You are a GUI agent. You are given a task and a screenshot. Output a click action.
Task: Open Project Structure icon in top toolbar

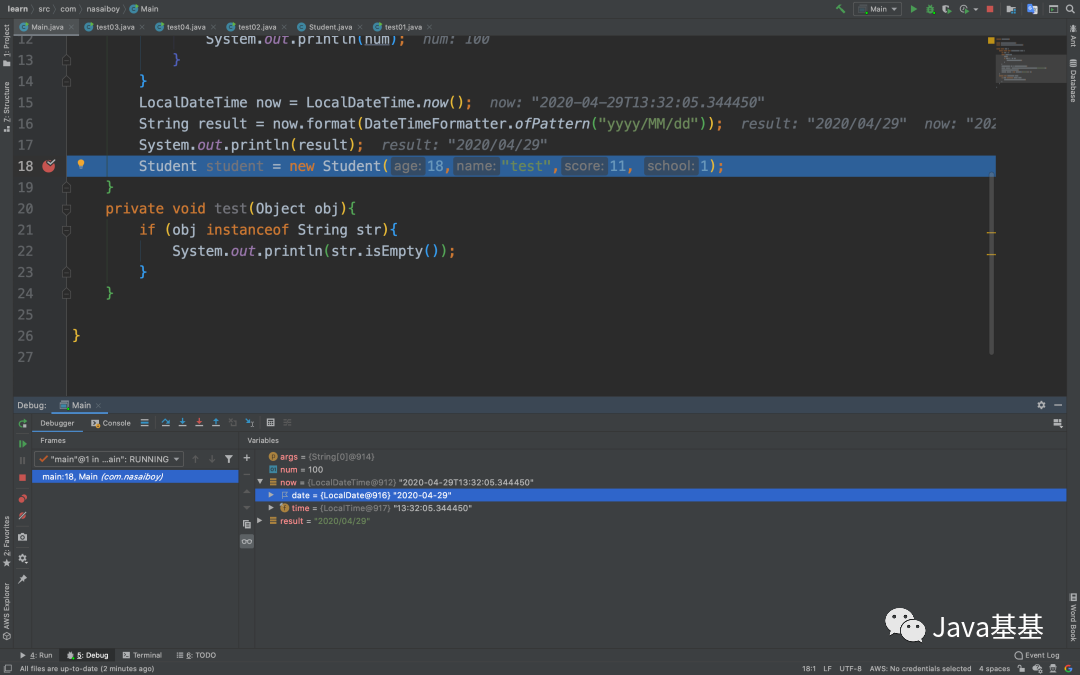(x=1011, y=9)
